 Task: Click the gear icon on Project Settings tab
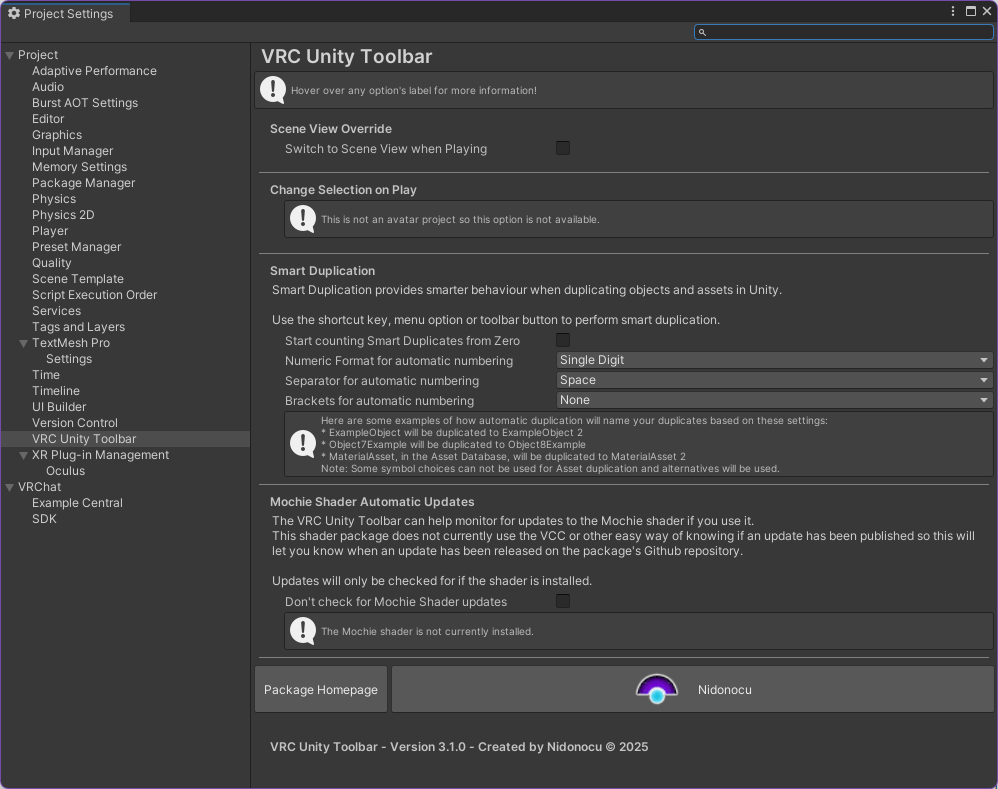coord(13,13)
